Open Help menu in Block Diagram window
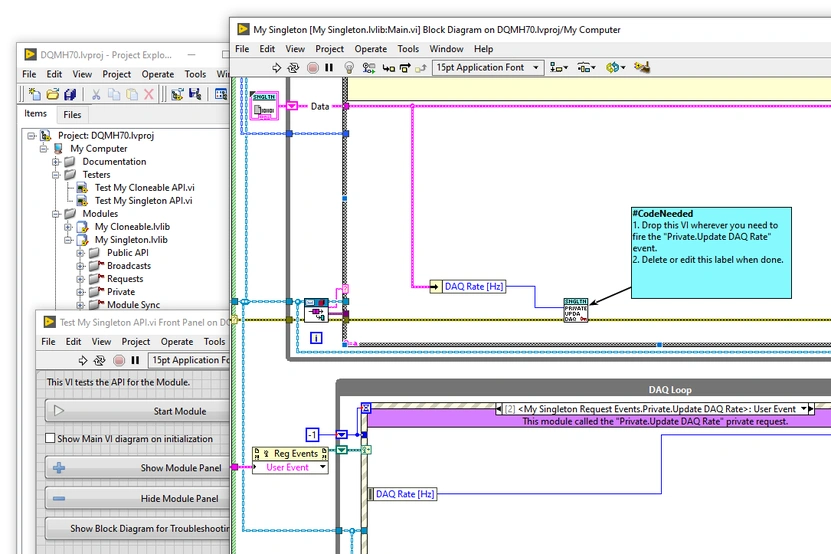831x554 pixels. [x=483, y=49]
